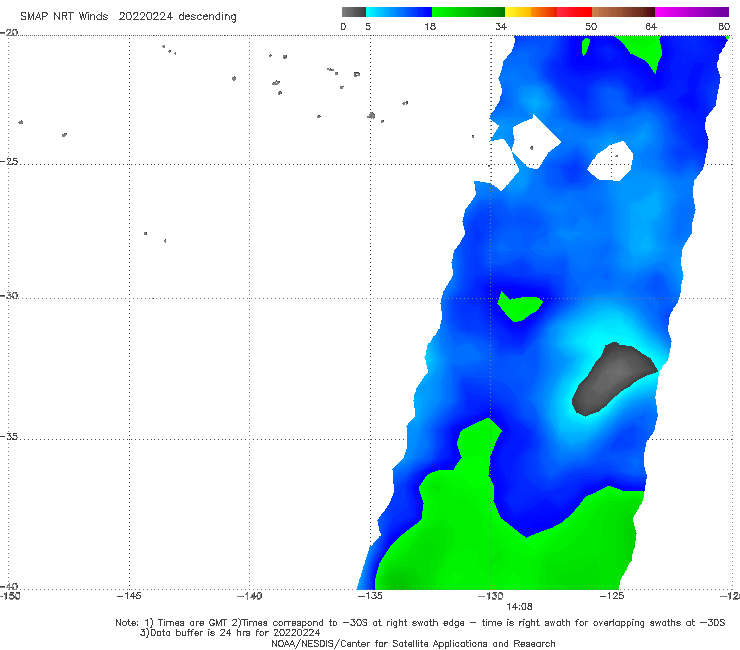Click the longitude label '-140'

pyautogui.click(x=249, y=596)
